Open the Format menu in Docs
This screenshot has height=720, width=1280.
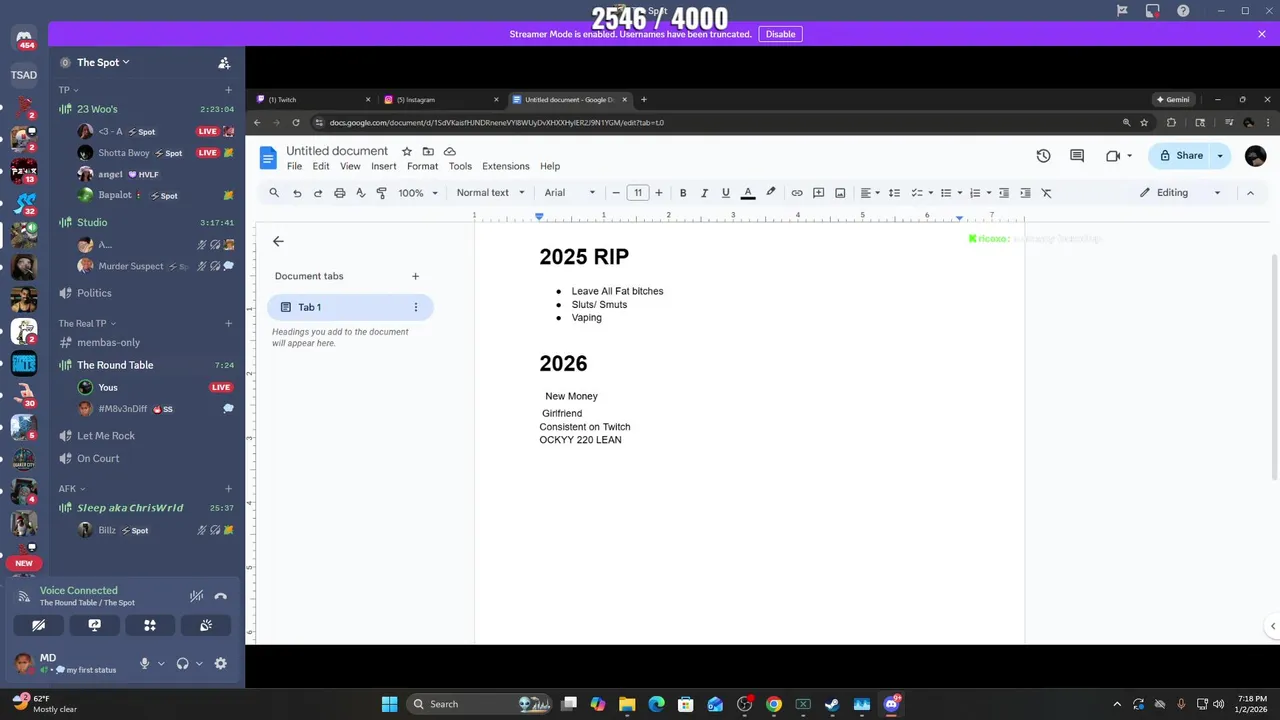[x=422, y=166]
